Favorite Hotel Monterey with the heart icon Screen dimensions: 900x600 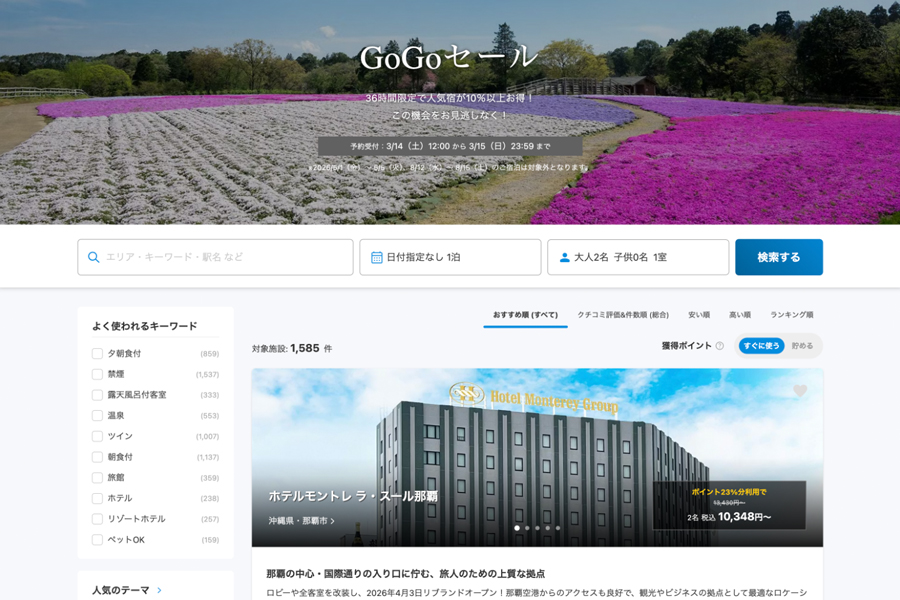click(800, 391)
